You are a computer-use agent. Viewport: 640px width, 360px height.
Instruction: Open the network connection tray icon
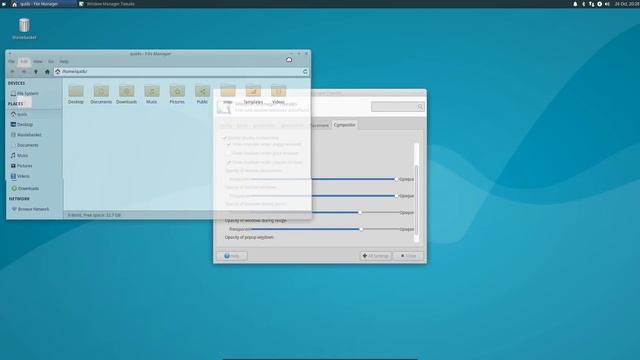click(591, 4)
